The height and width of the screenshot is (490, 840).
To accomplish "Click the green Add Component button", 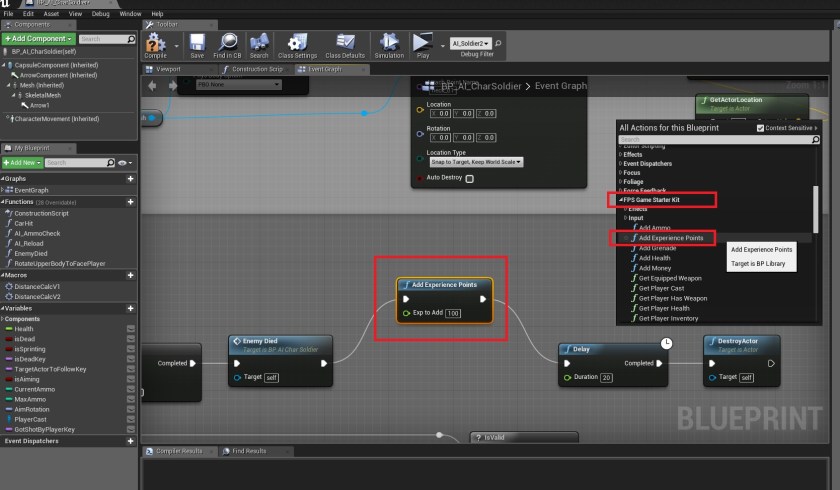I will coord(38,38).
